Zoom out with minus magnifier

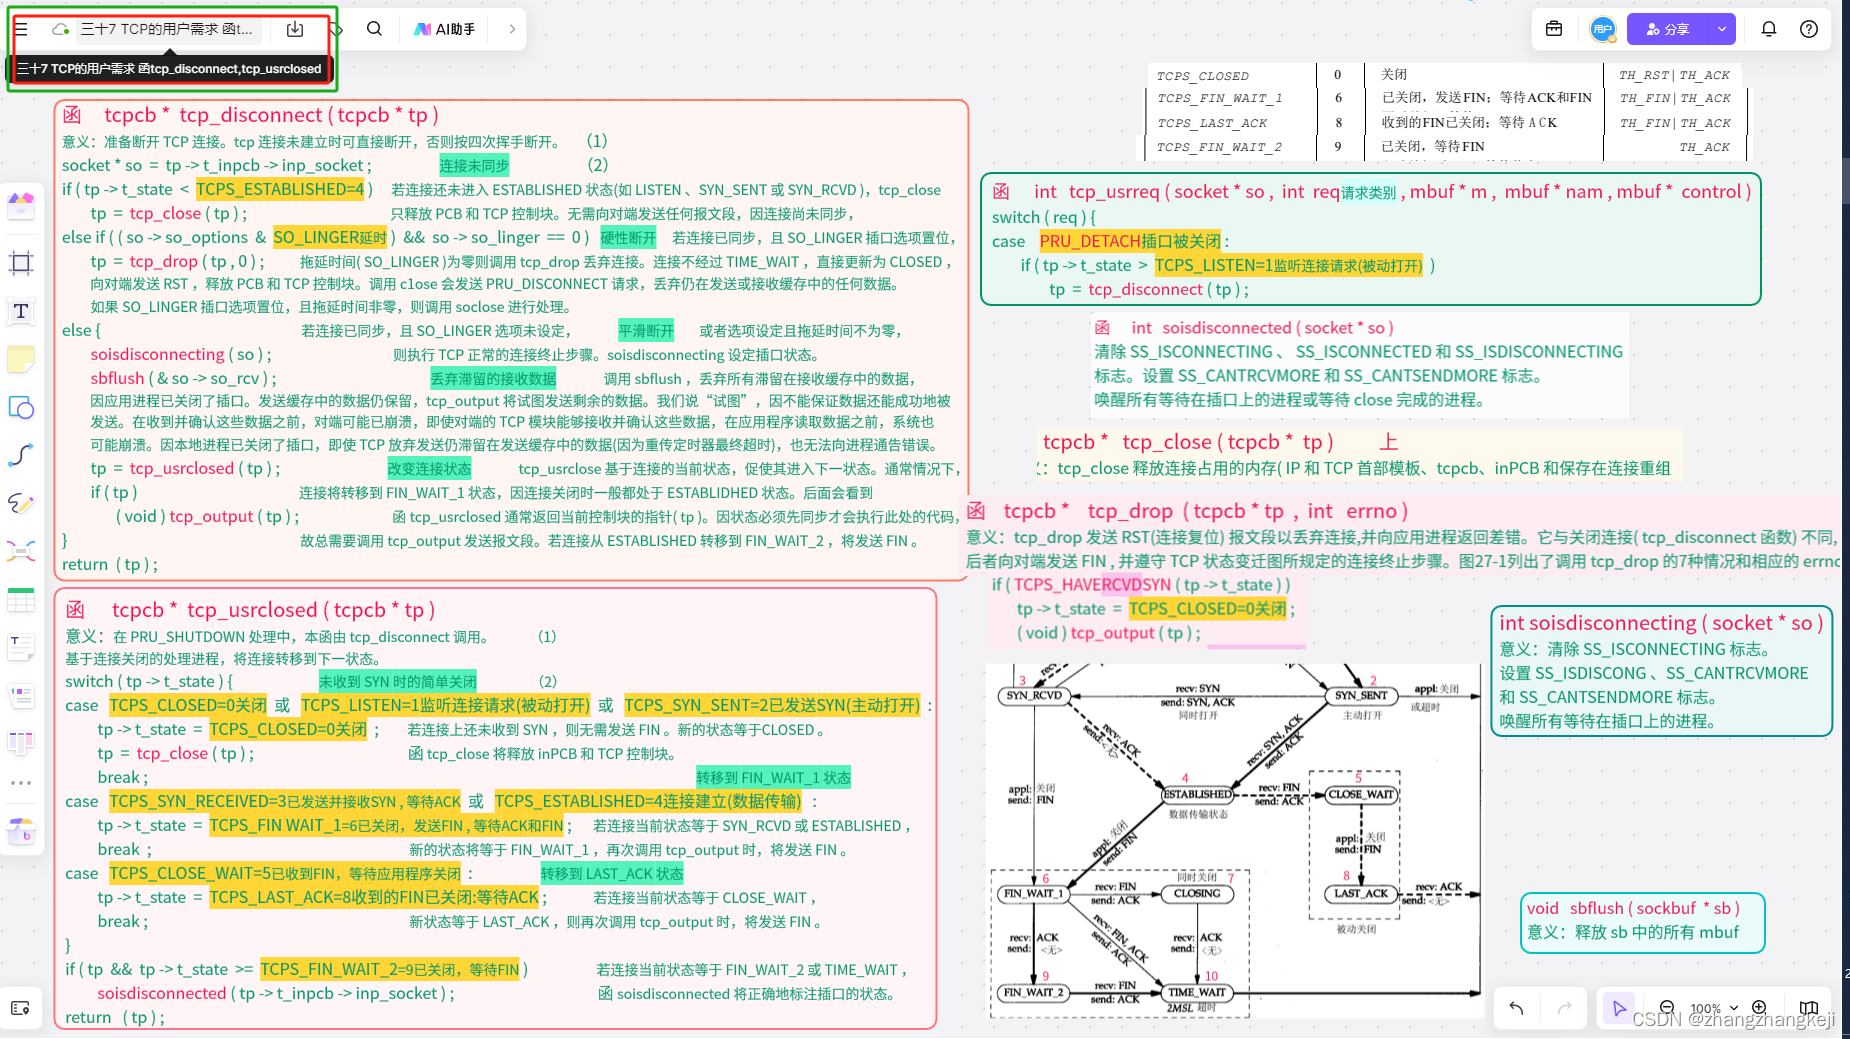[x=1667, y=1008]
